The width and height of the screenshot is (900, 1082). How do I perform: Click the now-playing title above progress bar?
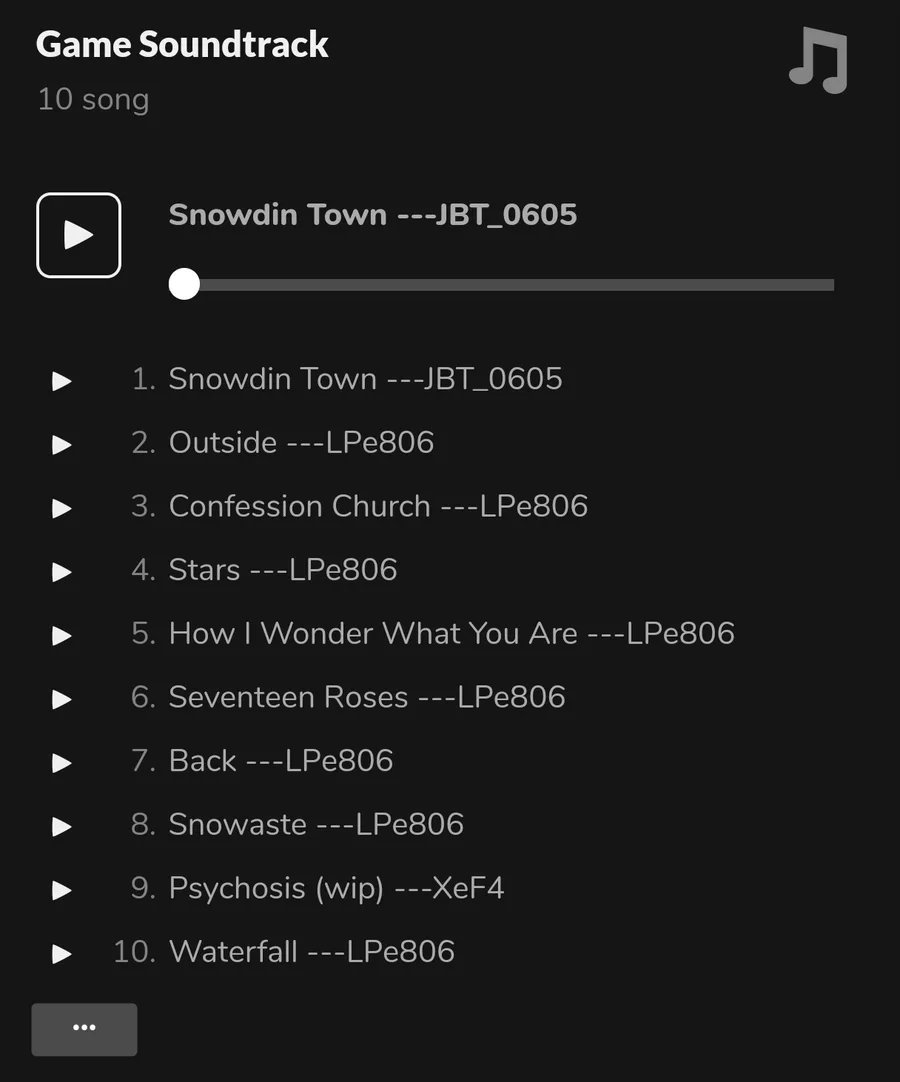coord(372,215)
